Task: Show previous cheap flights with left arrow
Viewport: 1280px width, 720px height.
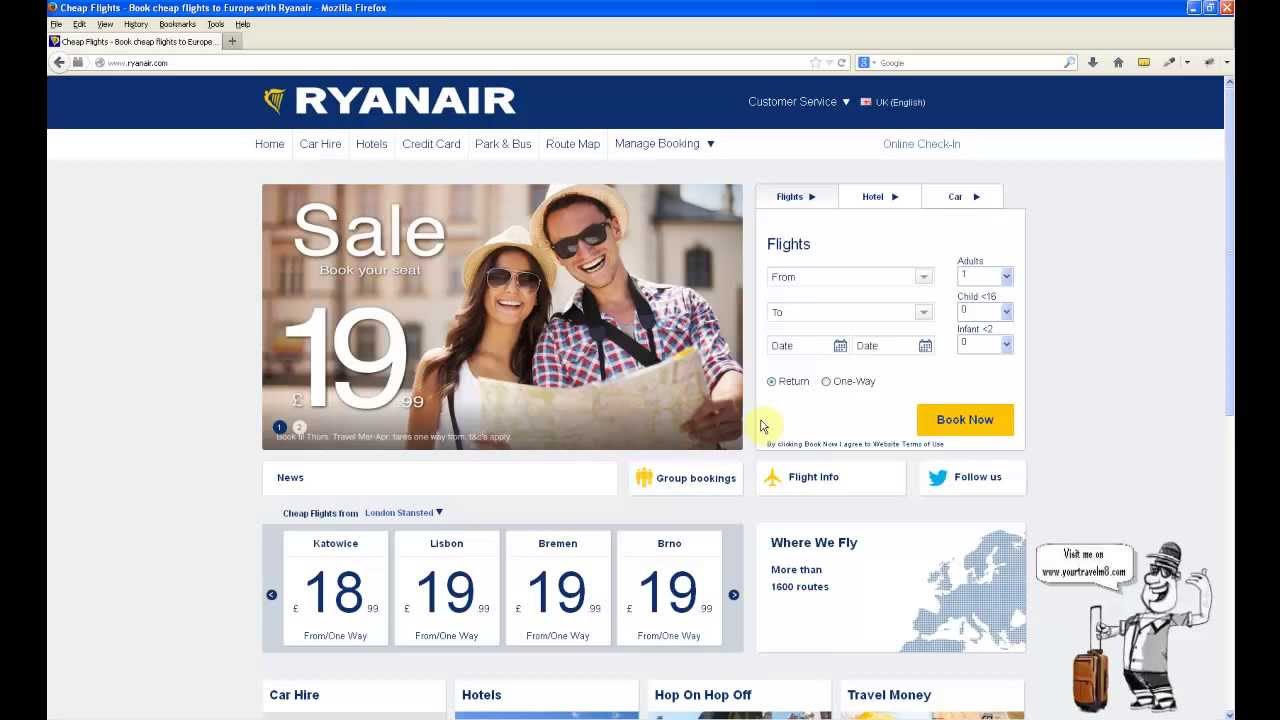Action: coord(271,594)
